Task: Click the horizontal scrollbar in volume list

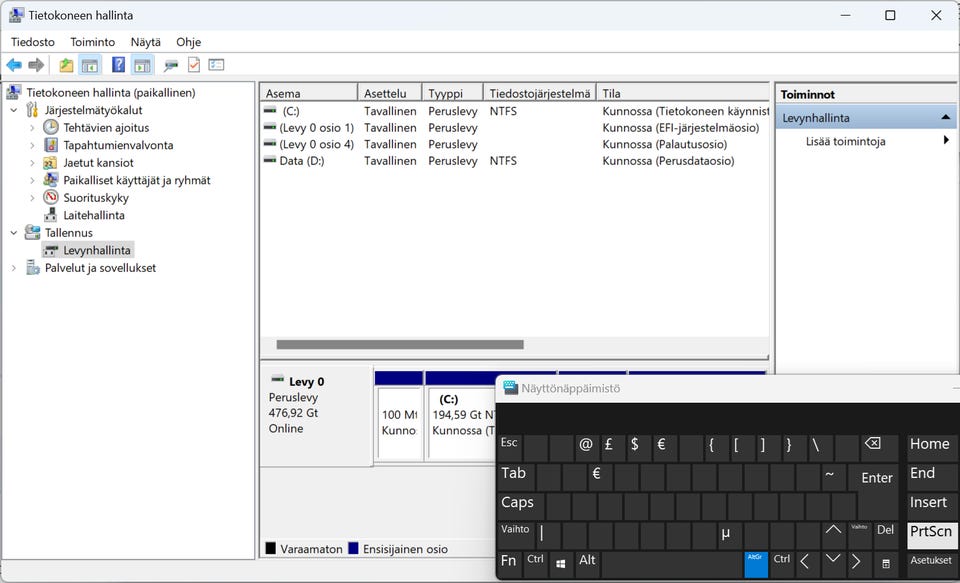Action: [x=400, y=344]
